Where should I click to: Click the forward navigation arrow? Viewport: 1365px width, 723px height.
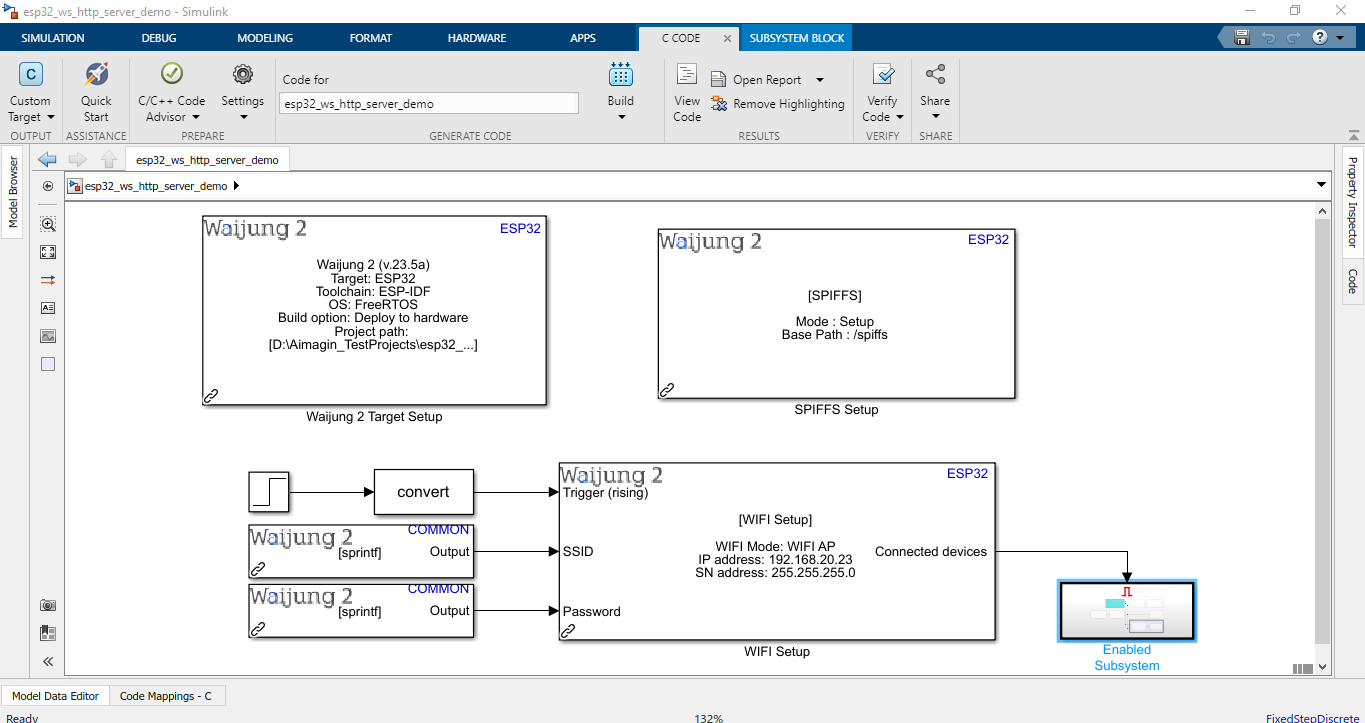pyautogui.click(x=77, y=160)
